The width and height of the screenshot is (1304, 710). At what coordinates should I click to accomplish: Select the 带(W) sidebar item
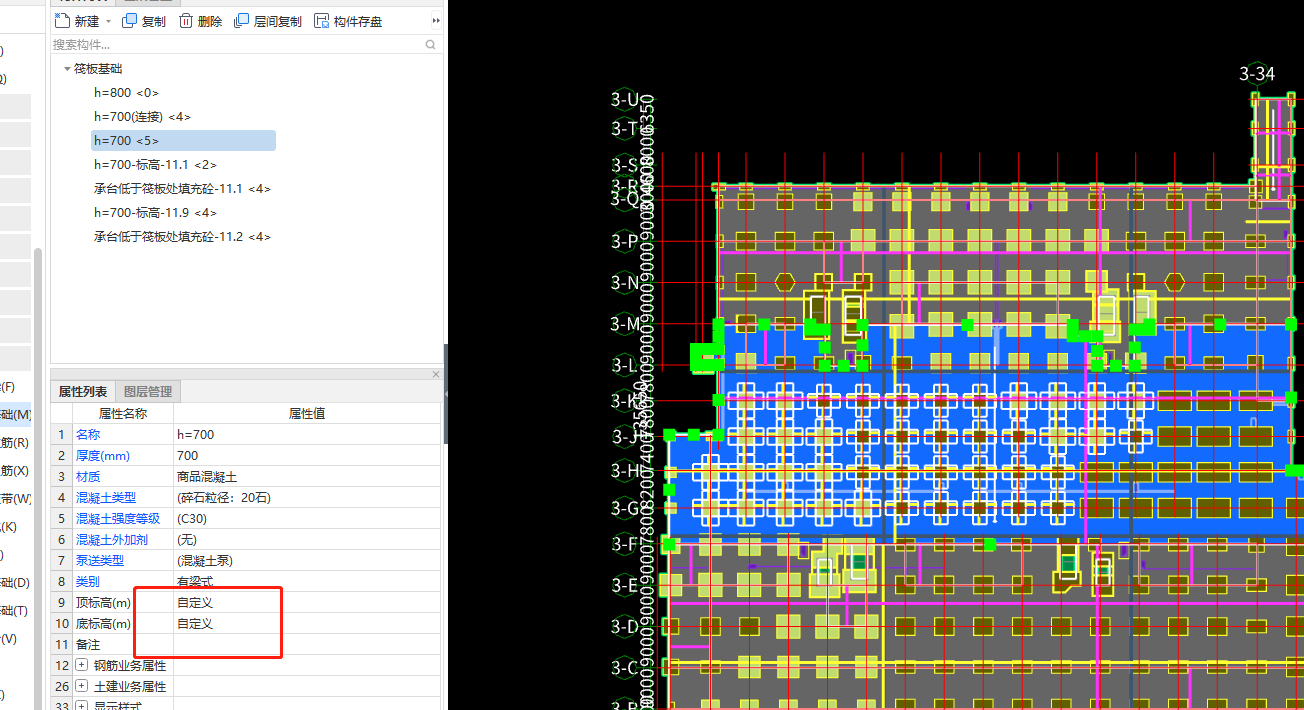[15, 499]
